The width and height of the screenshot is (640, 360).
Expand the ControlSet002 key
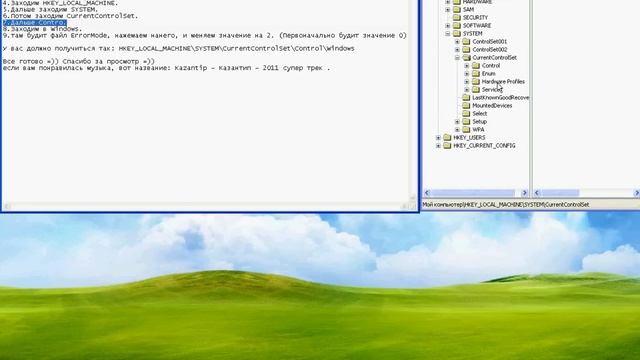tap(457, 49)
